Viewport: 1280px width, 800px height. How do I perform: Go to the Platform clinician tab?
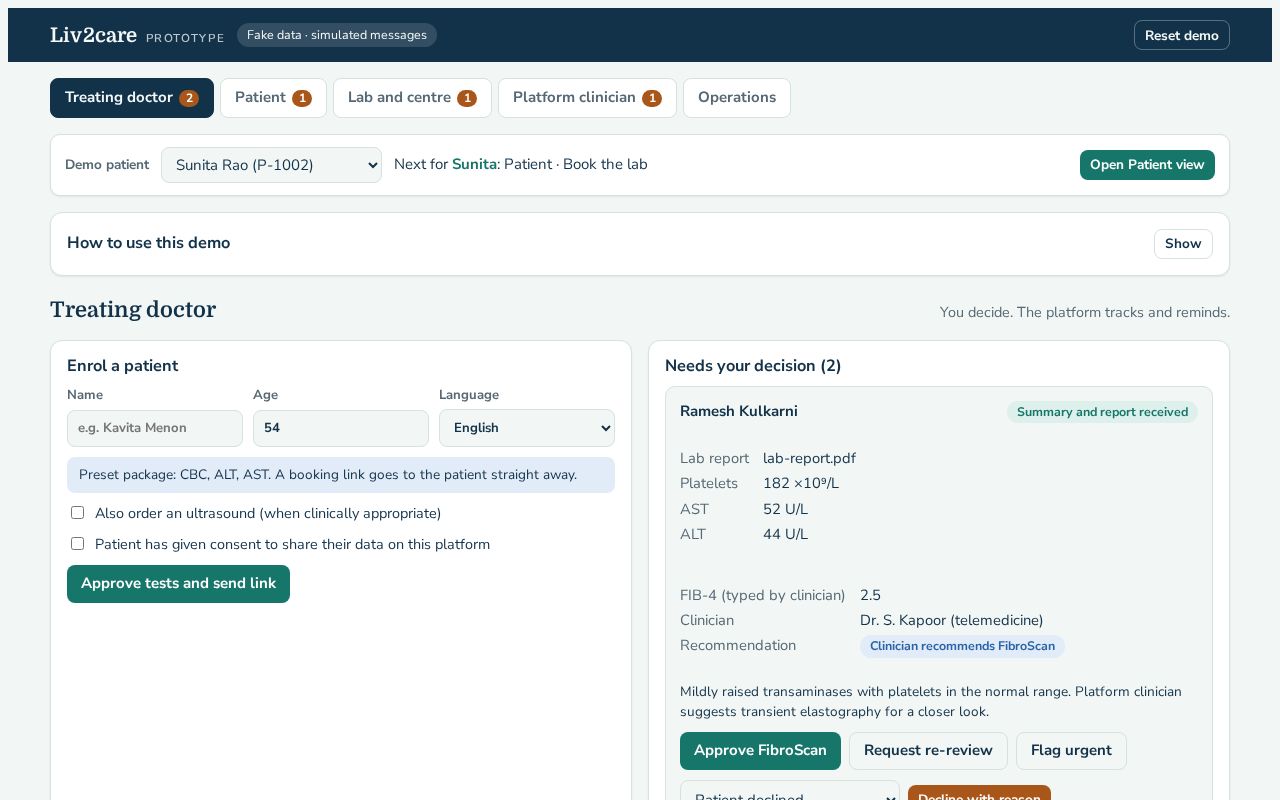coord(587,98)
